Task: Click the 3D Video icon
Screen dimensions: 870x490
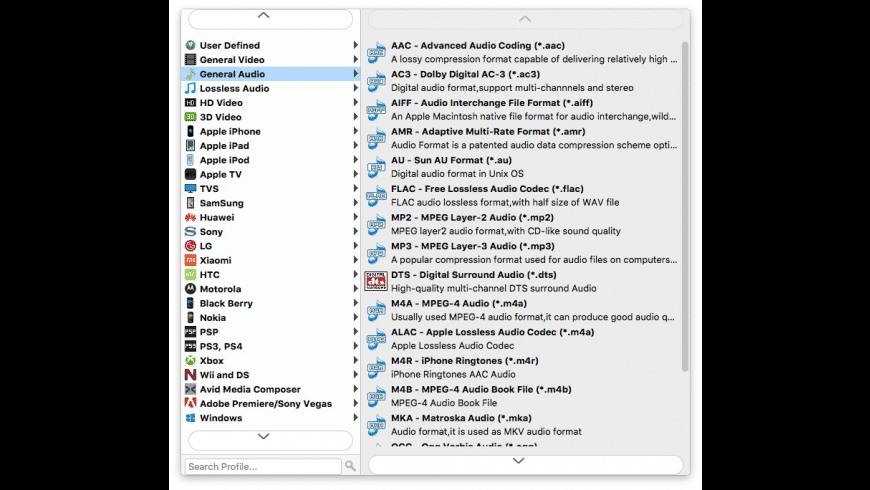Action: tap(190, 117)
